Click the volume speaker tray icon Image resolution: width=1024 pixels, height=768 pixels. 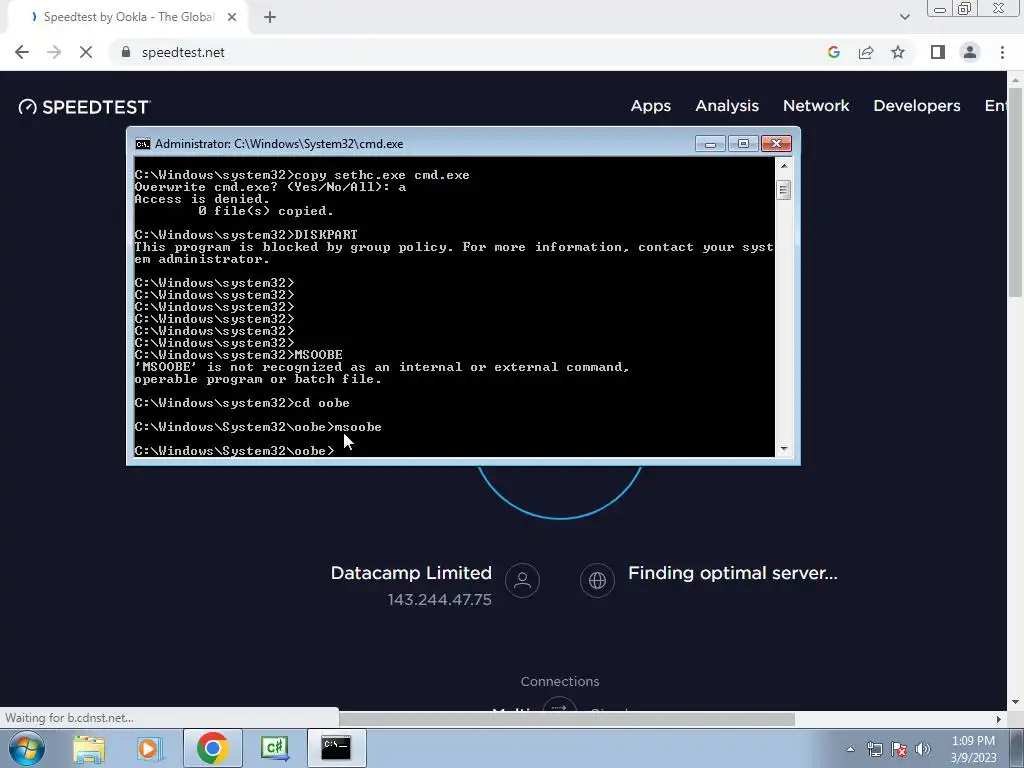pyautogui.click(x=923, y=749)
